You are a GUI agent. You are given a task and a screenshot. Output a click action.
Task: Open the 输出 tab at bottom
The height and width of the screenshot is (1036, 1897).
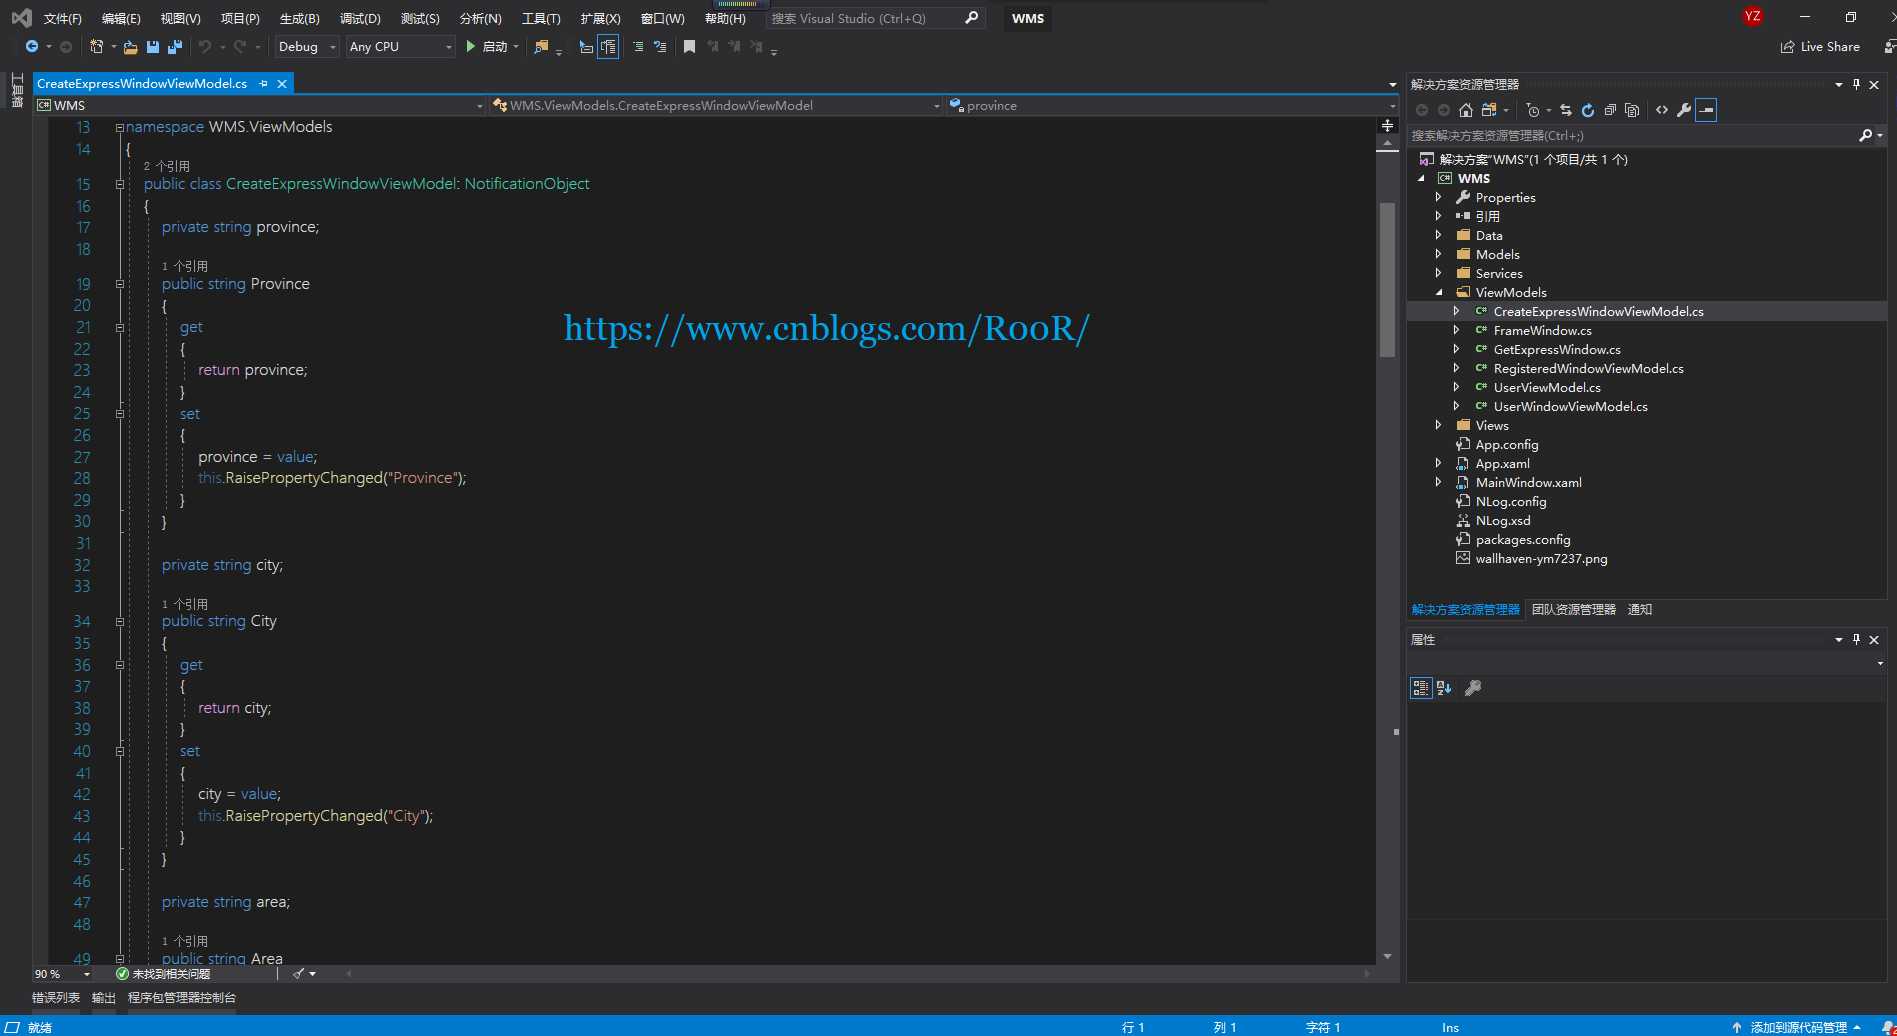(104, 998)
